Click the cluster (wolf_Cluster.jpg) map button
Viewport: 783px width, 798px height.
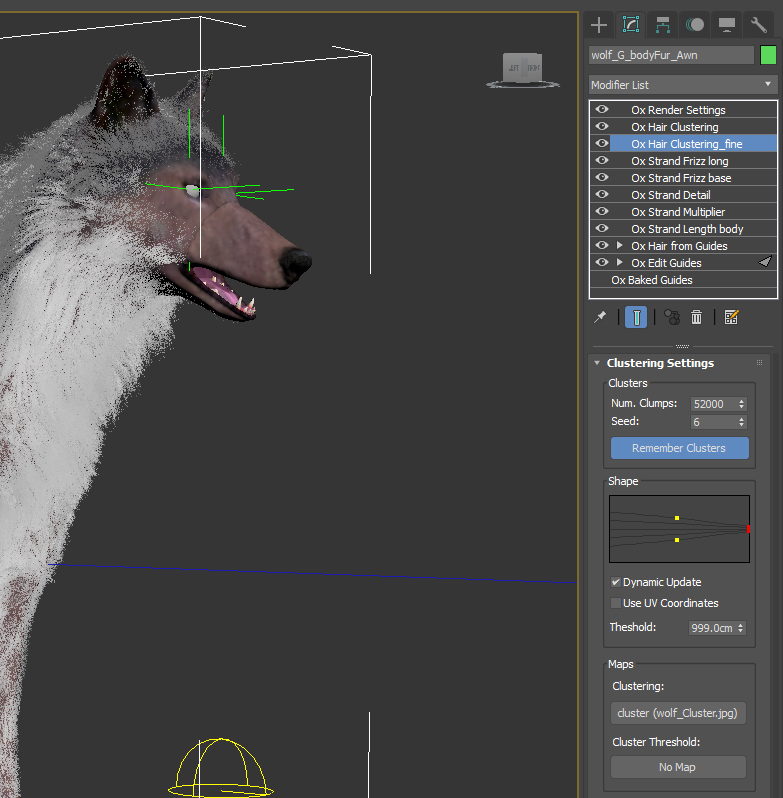678,713
